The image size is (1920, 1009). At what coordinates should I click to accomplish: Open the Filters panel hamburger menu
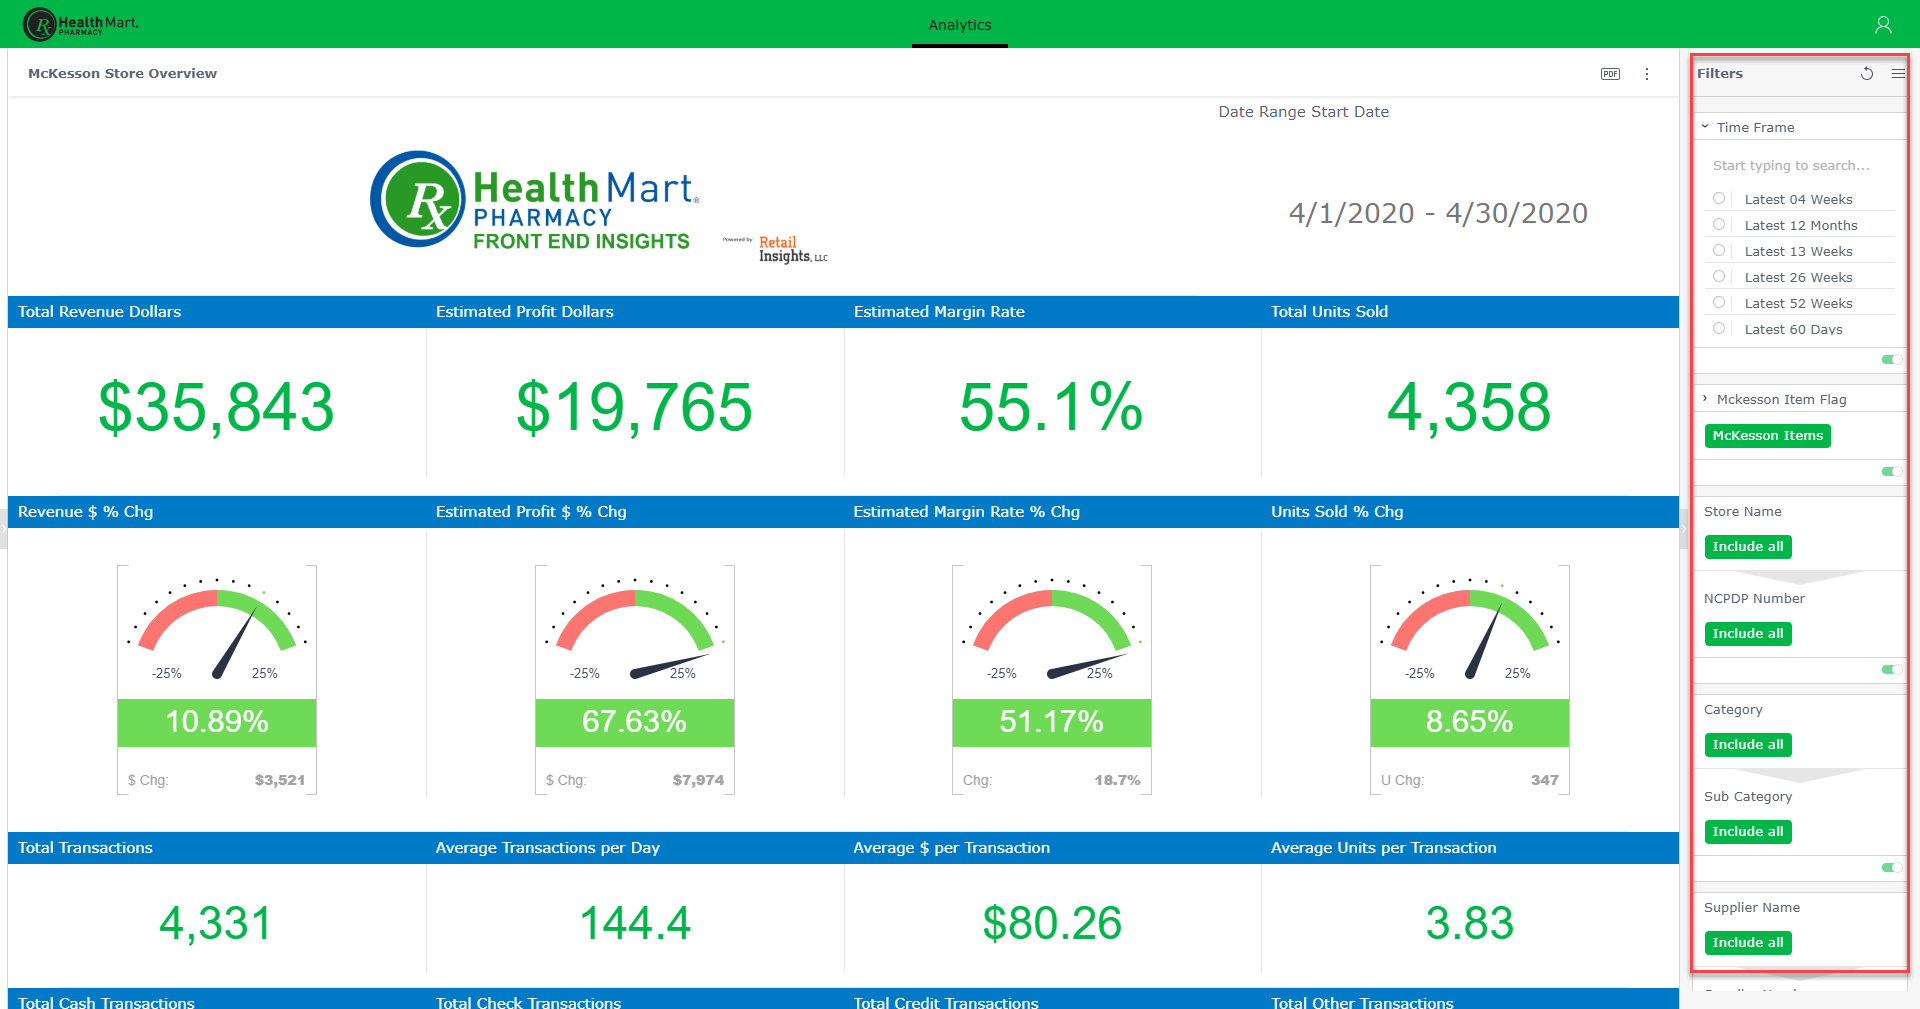click(x=1898, y=74)
